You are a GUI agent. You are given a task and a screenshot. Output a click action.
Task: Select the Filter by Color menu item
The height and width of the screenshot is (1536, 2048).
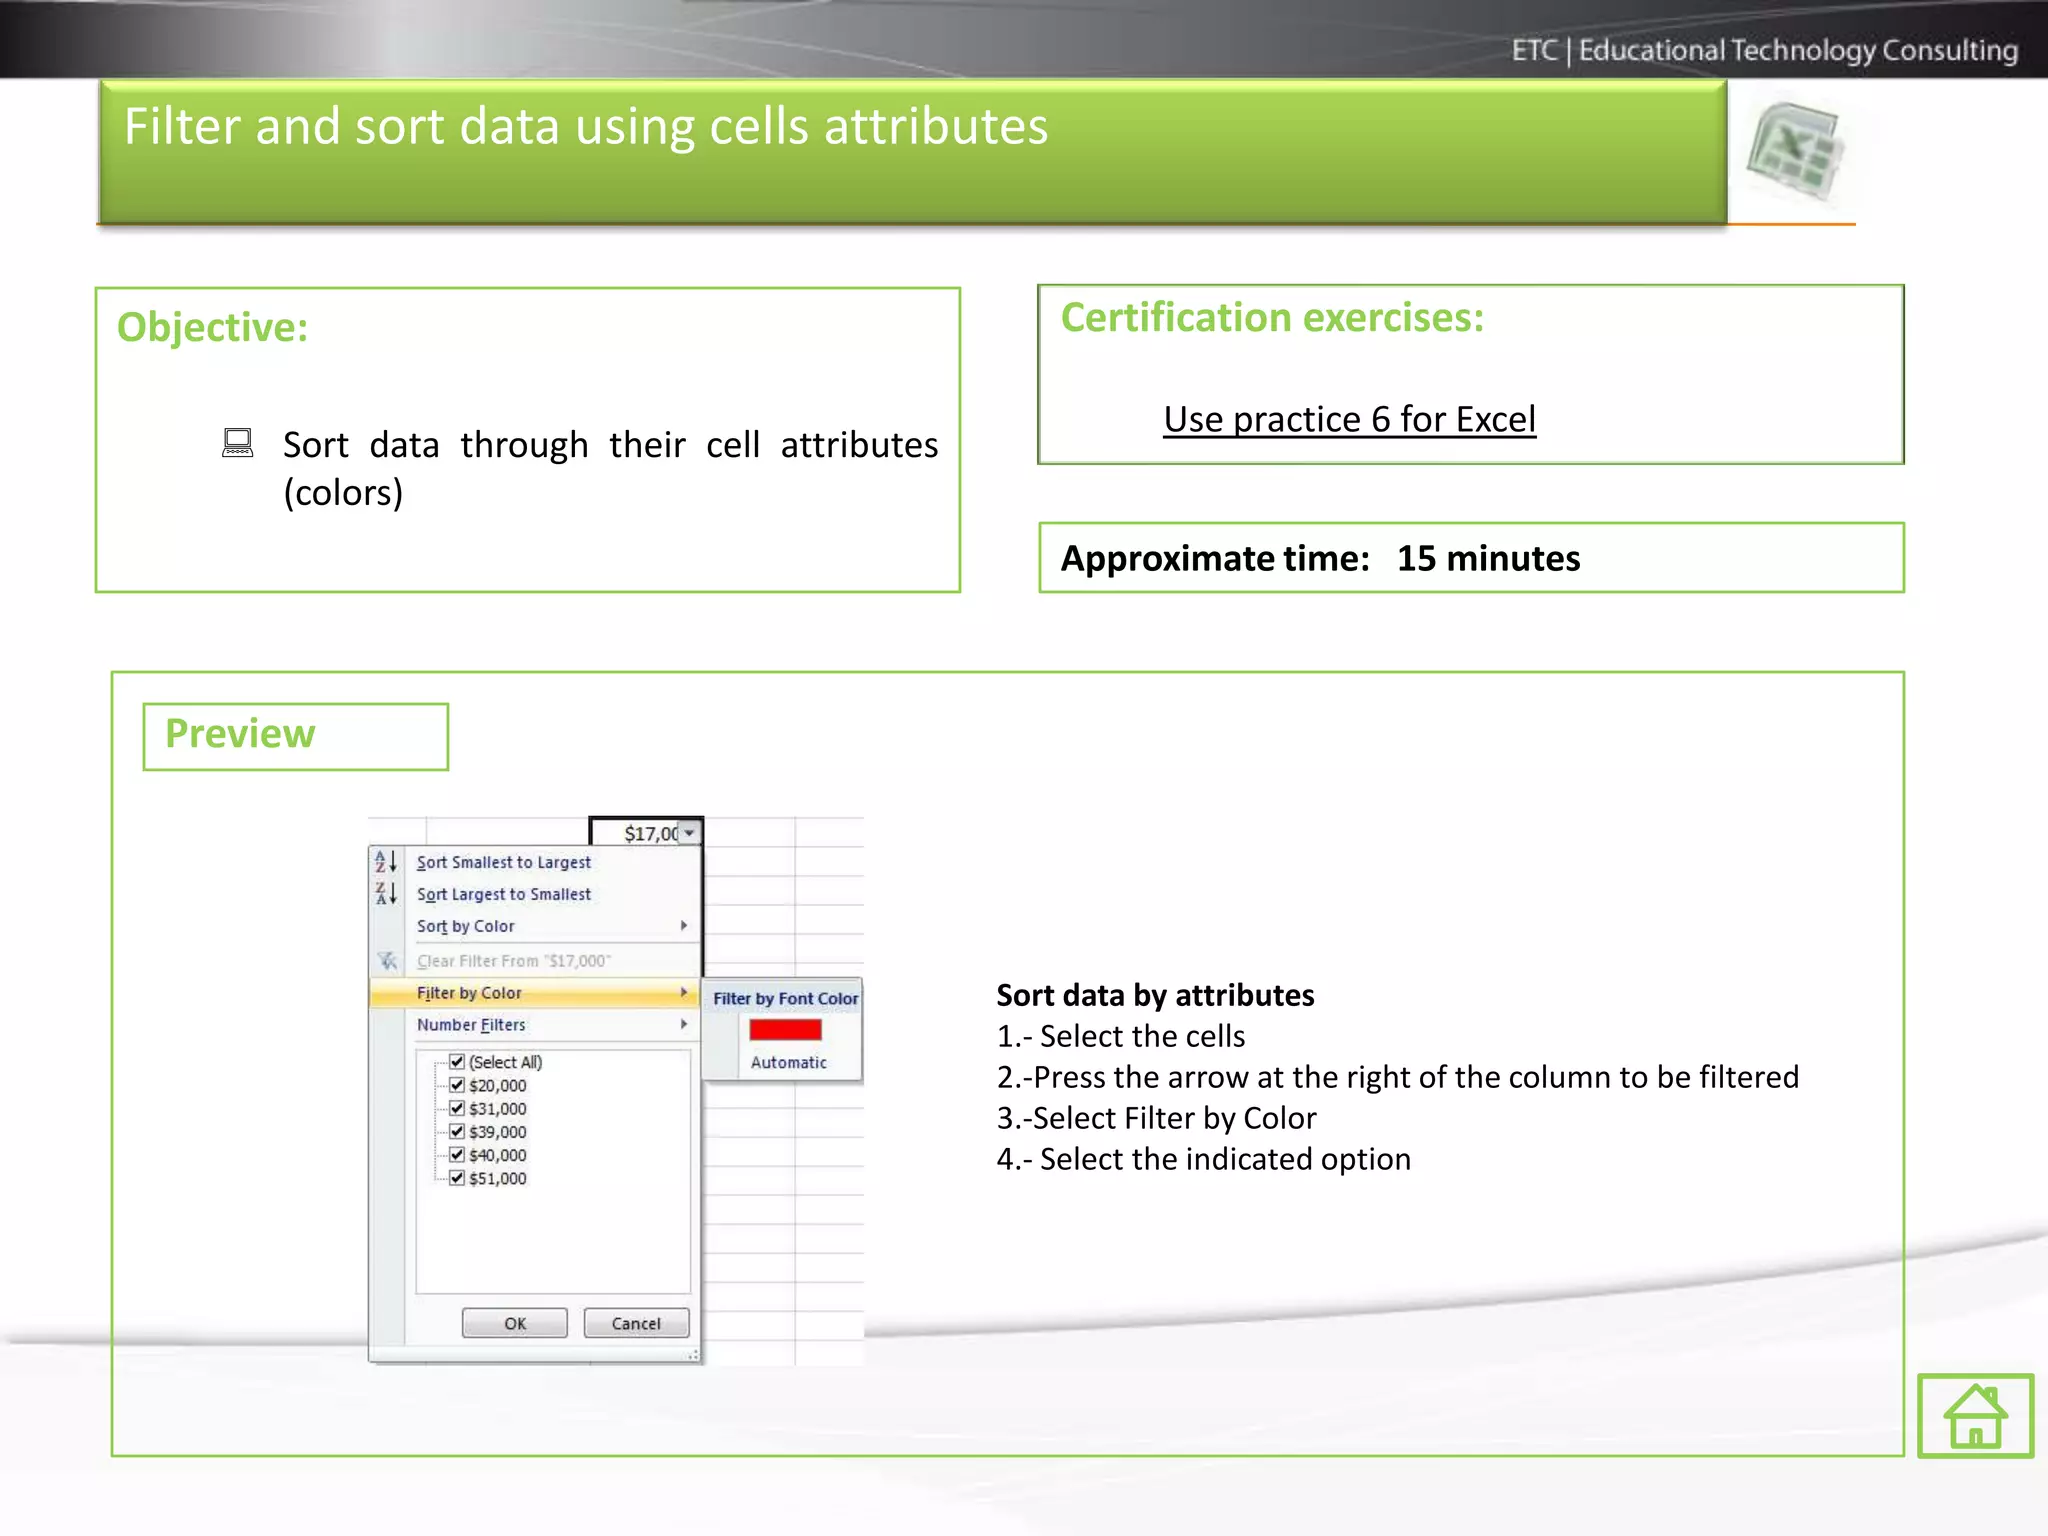click(x=534, y=993)
